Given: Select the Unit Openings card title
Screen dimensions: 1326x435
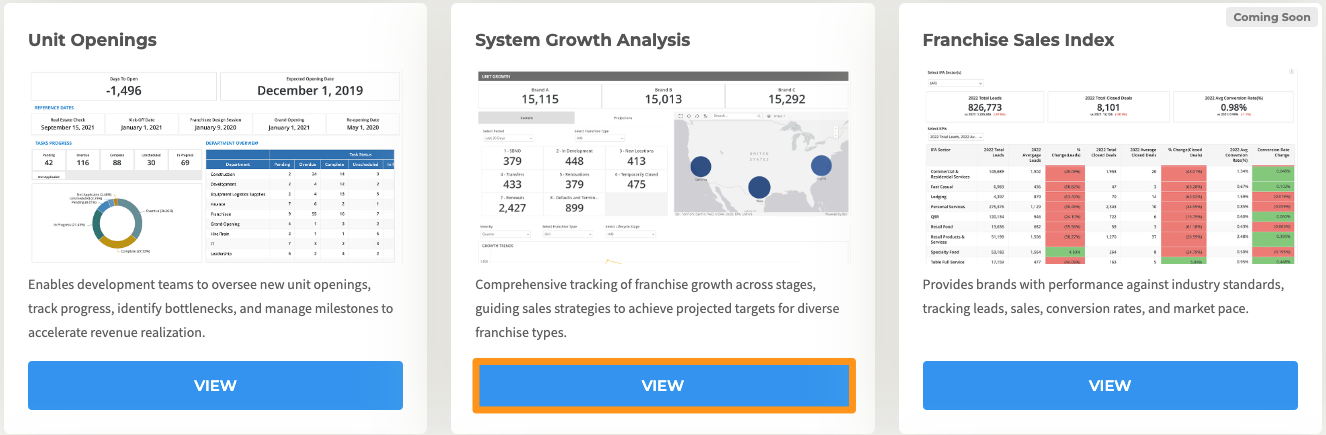Looking at the screenshot, I should coord(93,41).
